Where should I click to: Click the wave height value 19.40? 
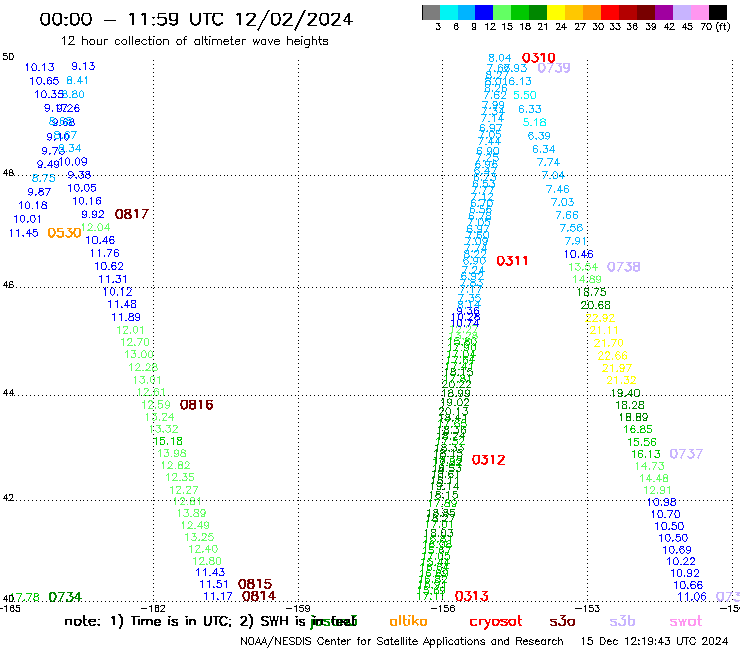[625, 393]
